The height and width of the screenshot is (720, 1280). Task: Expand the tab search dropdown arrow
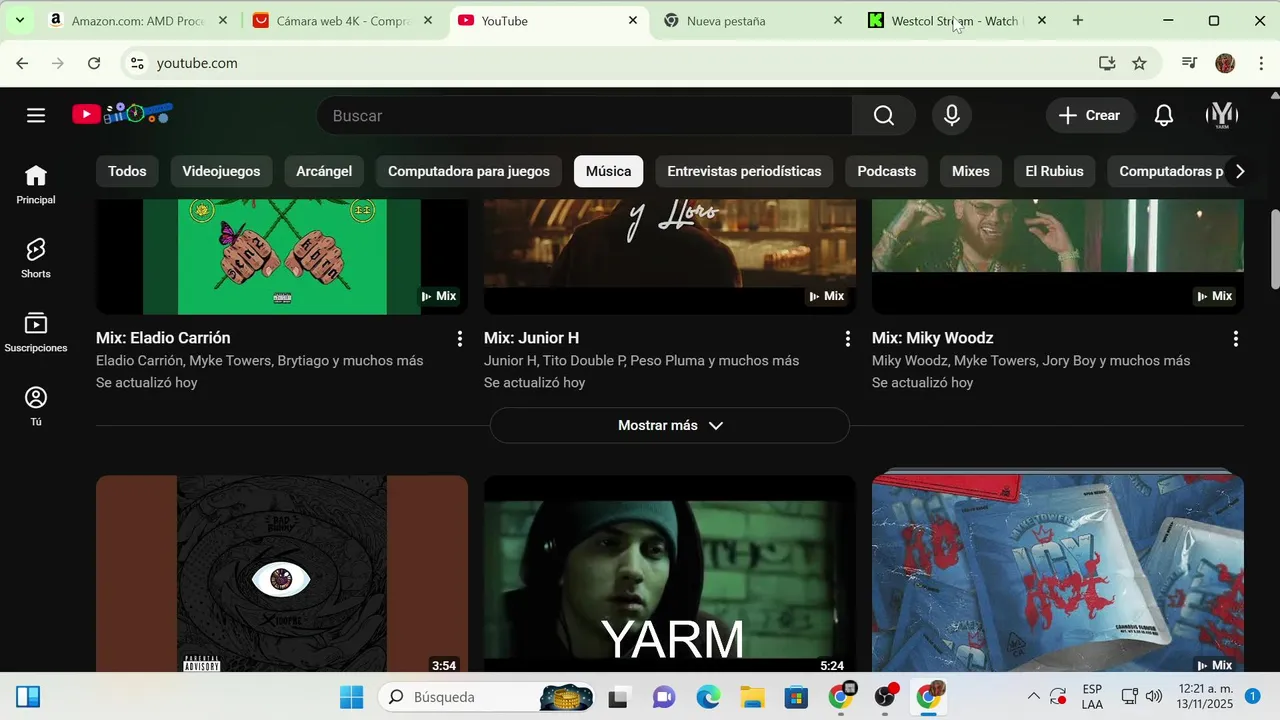tap(19, 20)
